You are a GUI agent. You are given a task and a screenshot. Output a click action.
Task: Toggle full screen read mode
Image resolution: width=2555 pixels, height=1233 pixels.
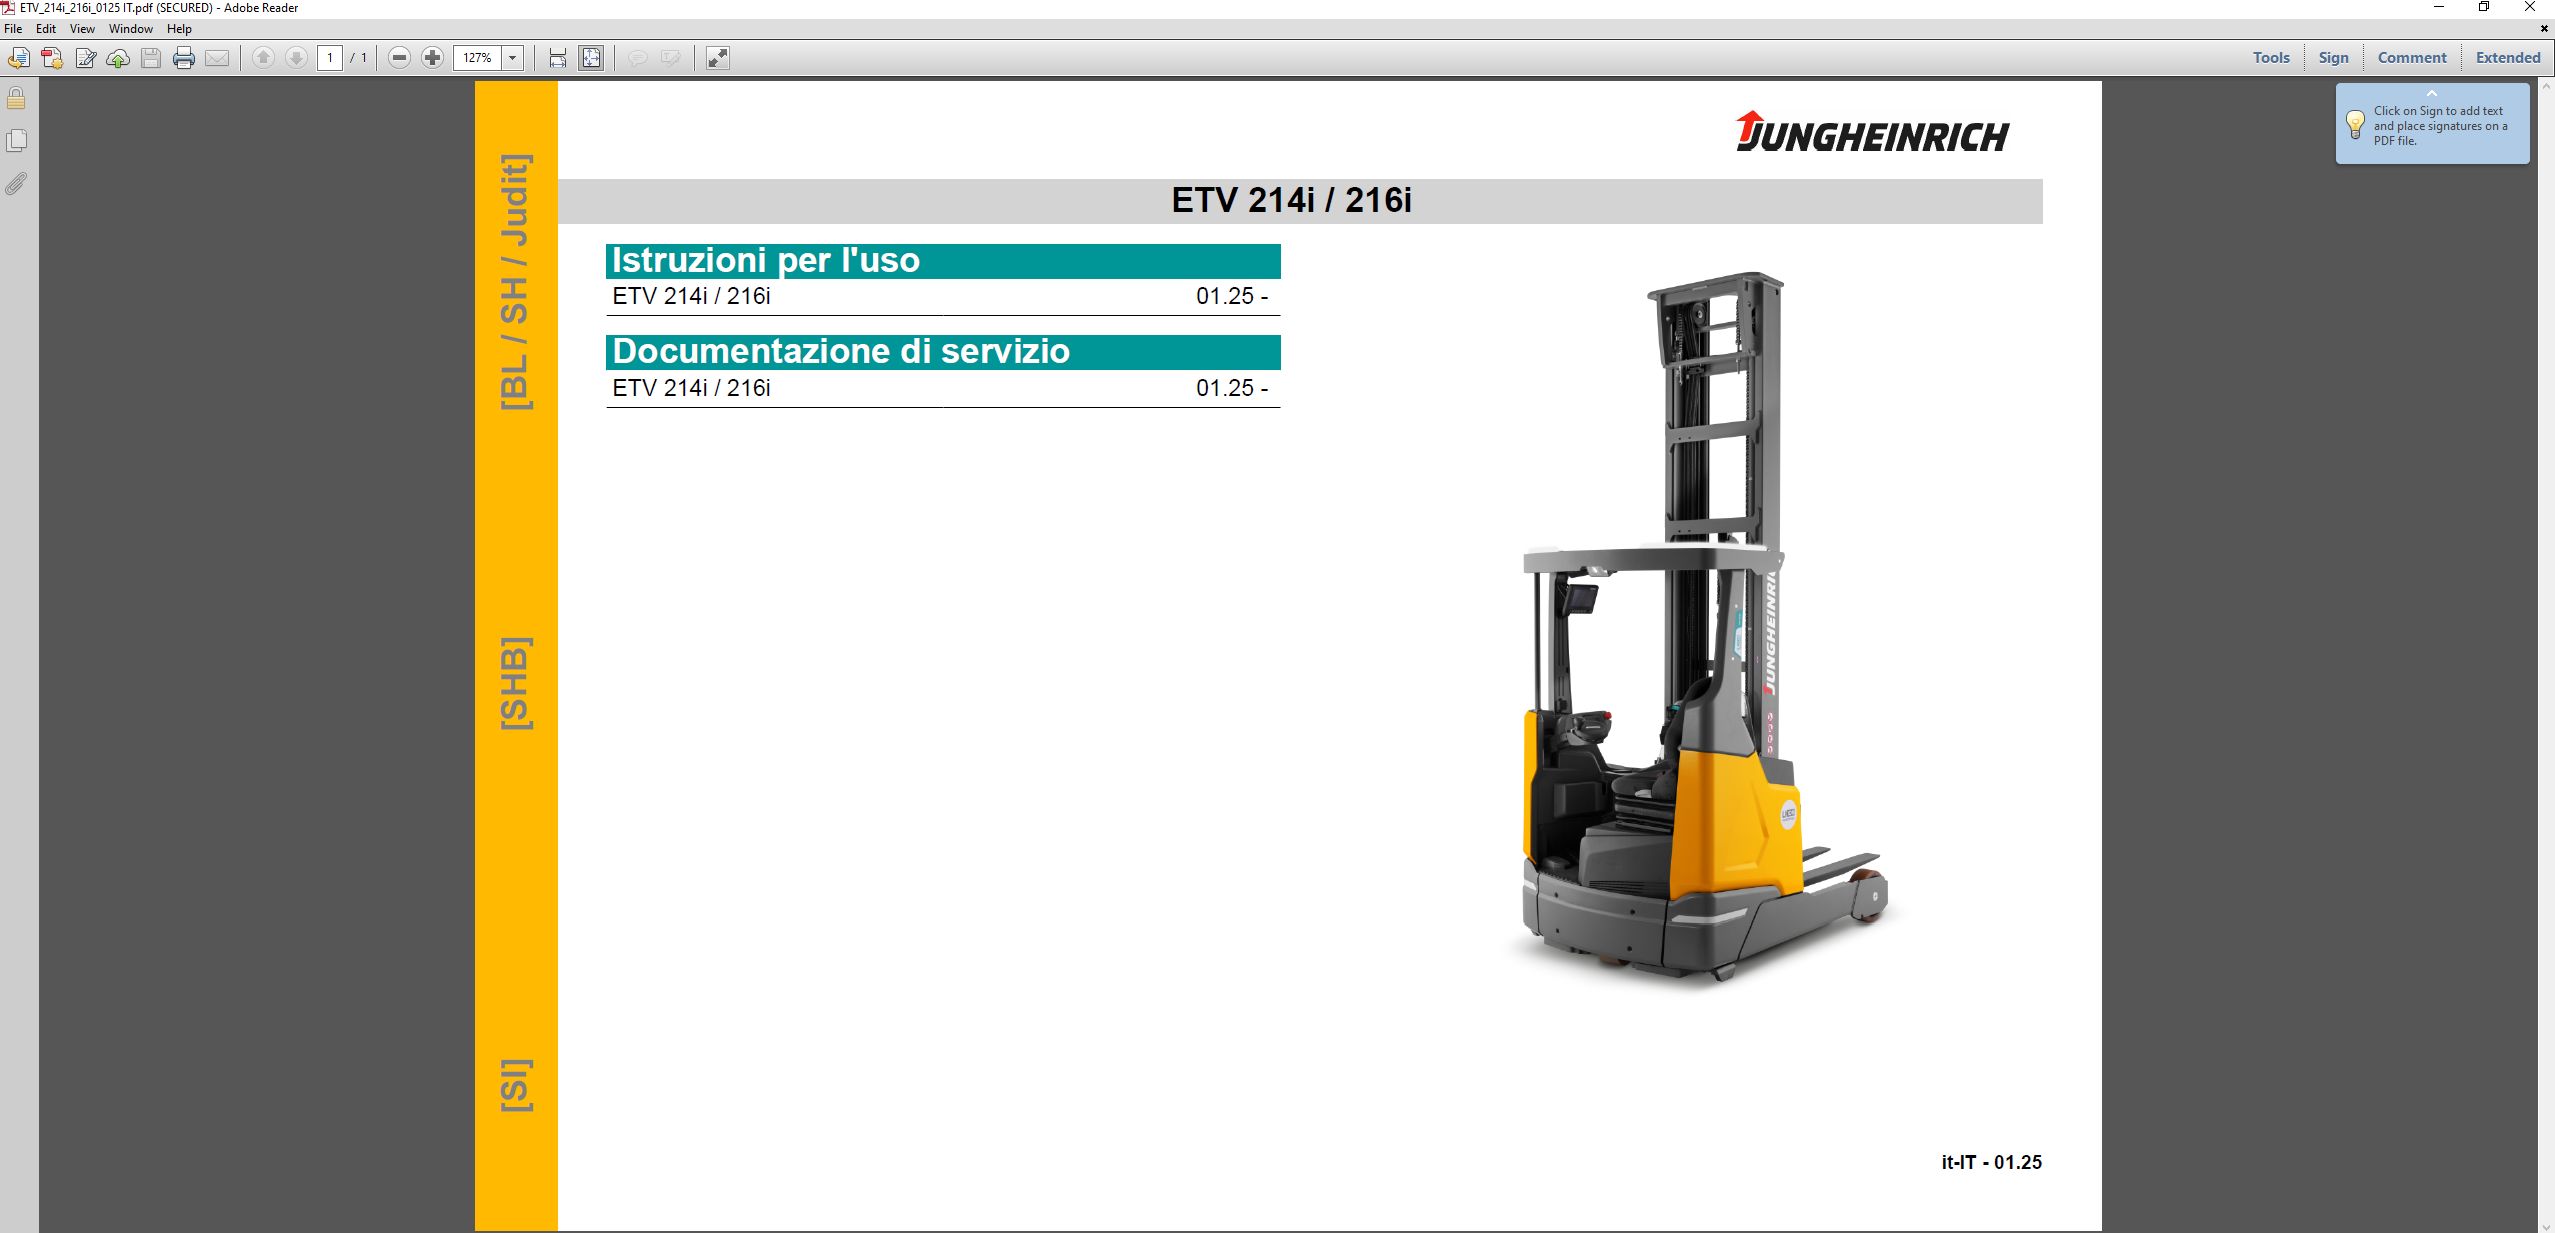pyautogui.click(x=717, y=58)
